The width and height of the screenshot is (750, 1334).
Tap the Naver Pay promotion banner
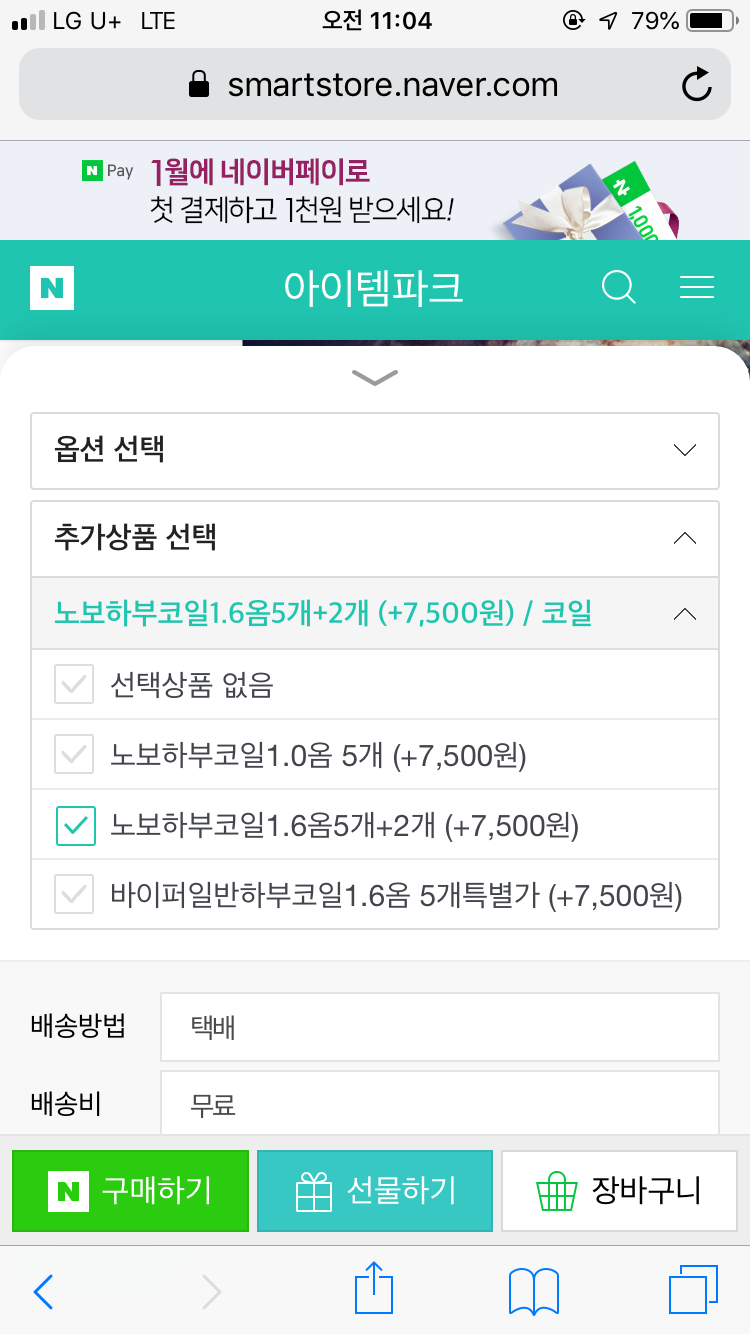point(375,190)
